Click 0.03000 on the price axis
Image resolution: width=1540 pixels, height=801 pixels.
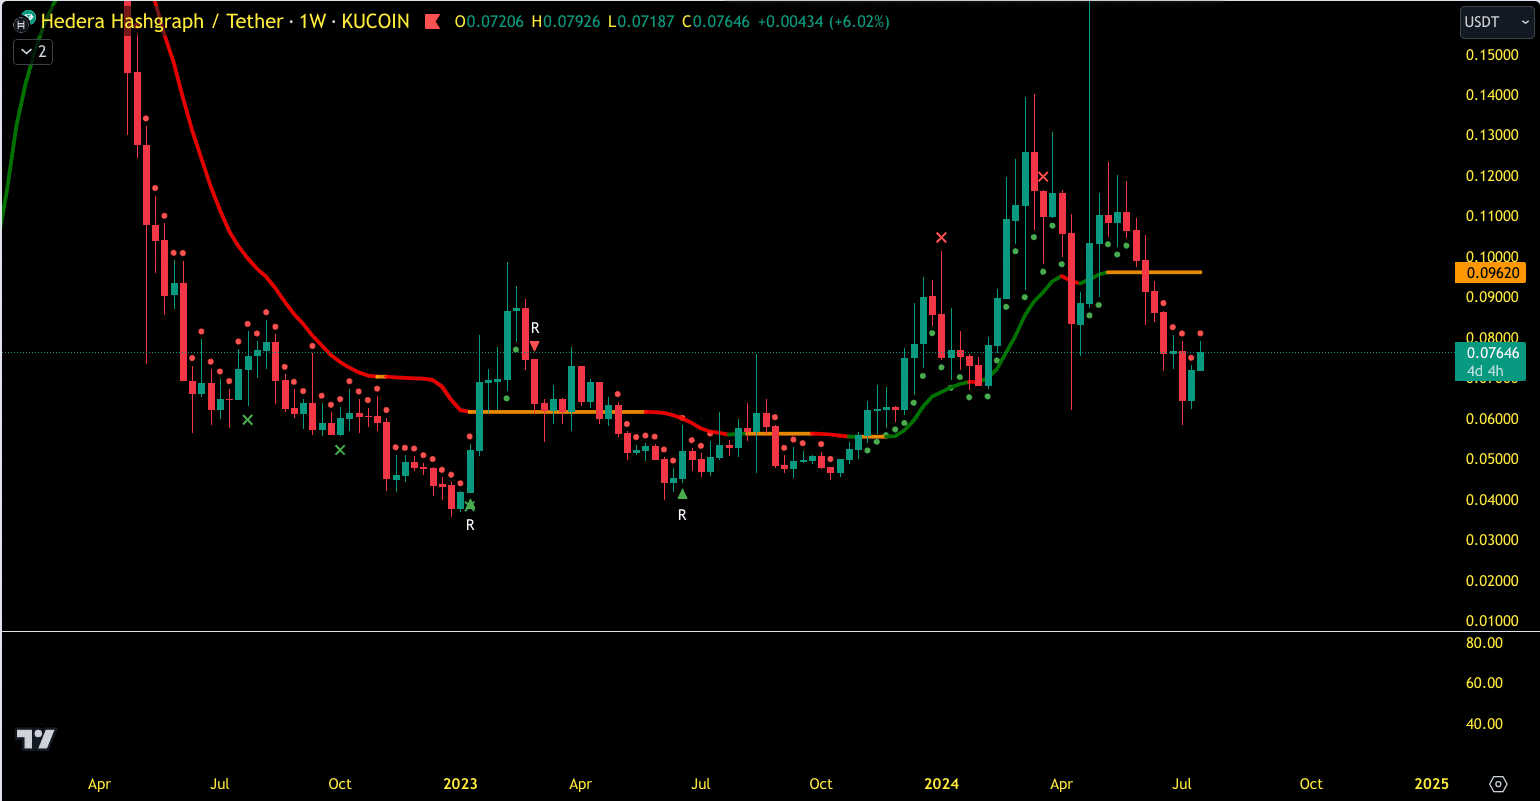(1491, 540)
